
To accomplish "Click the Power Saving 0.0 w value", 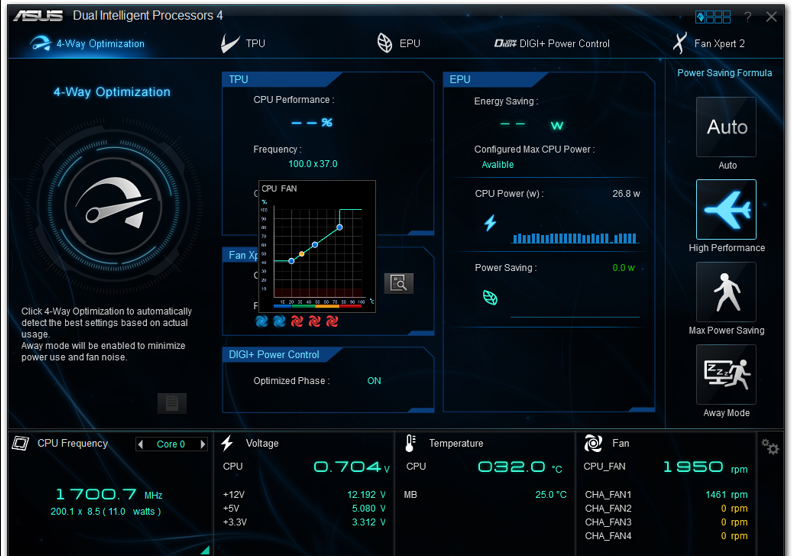I will coord(624,268).
